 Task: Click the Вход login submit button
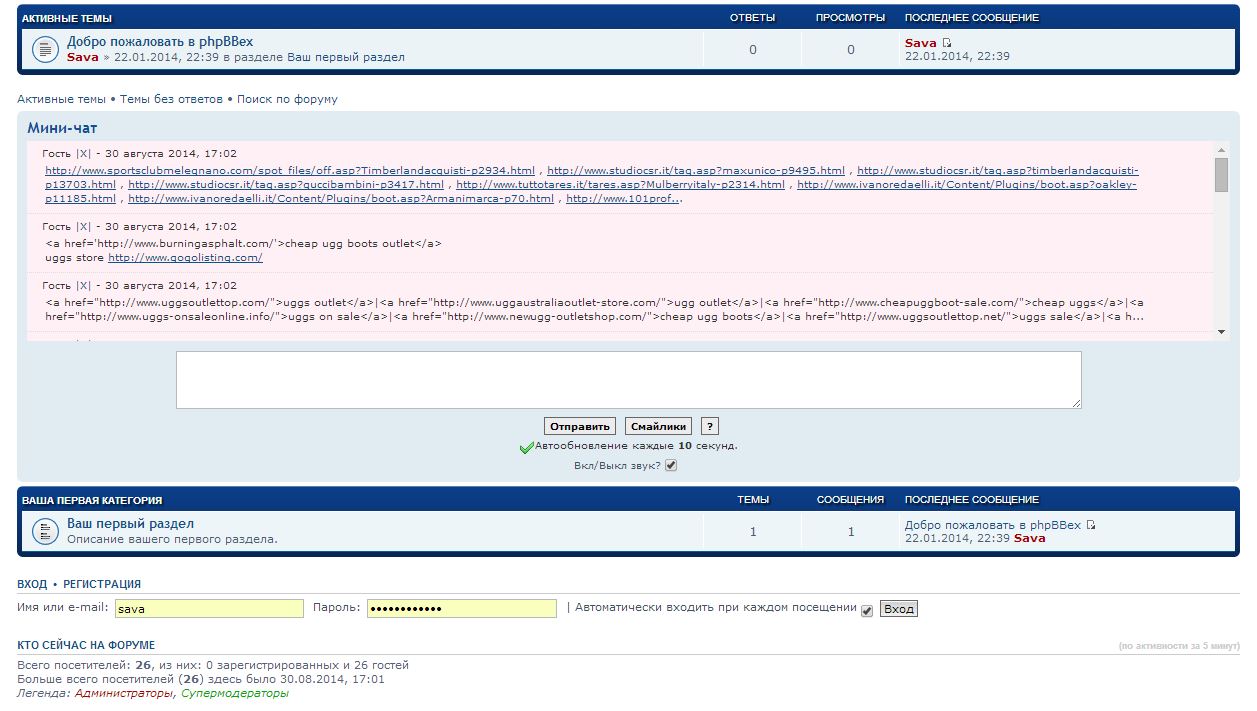(898, 609)
